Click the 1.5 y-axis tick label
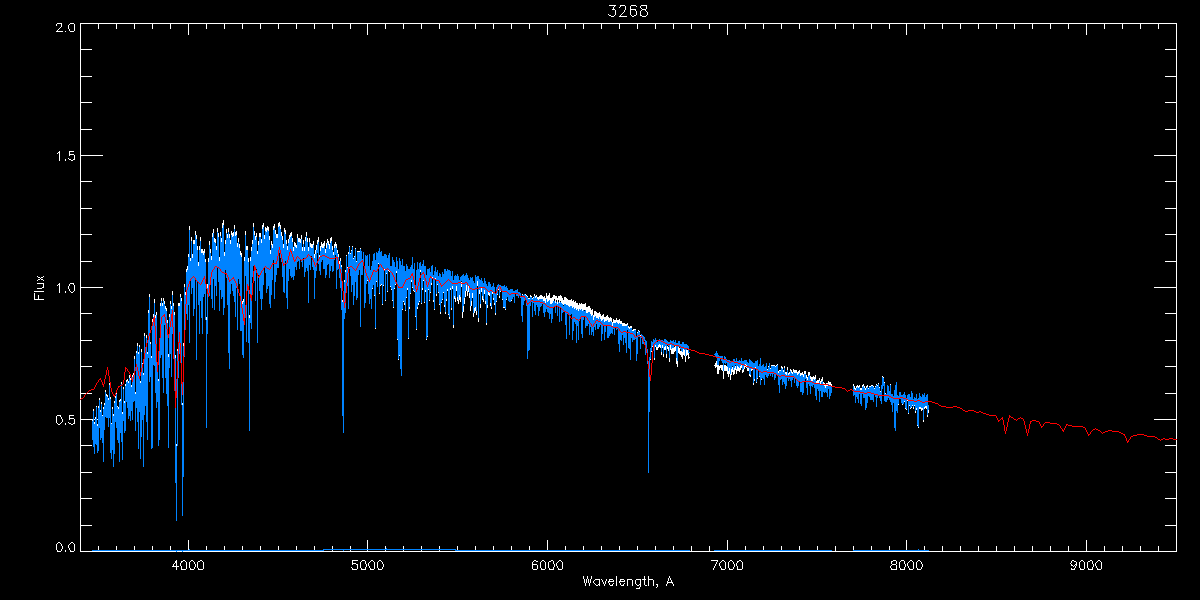The height and width of the screenshot is (600, 1200). [x=62, y=157]
